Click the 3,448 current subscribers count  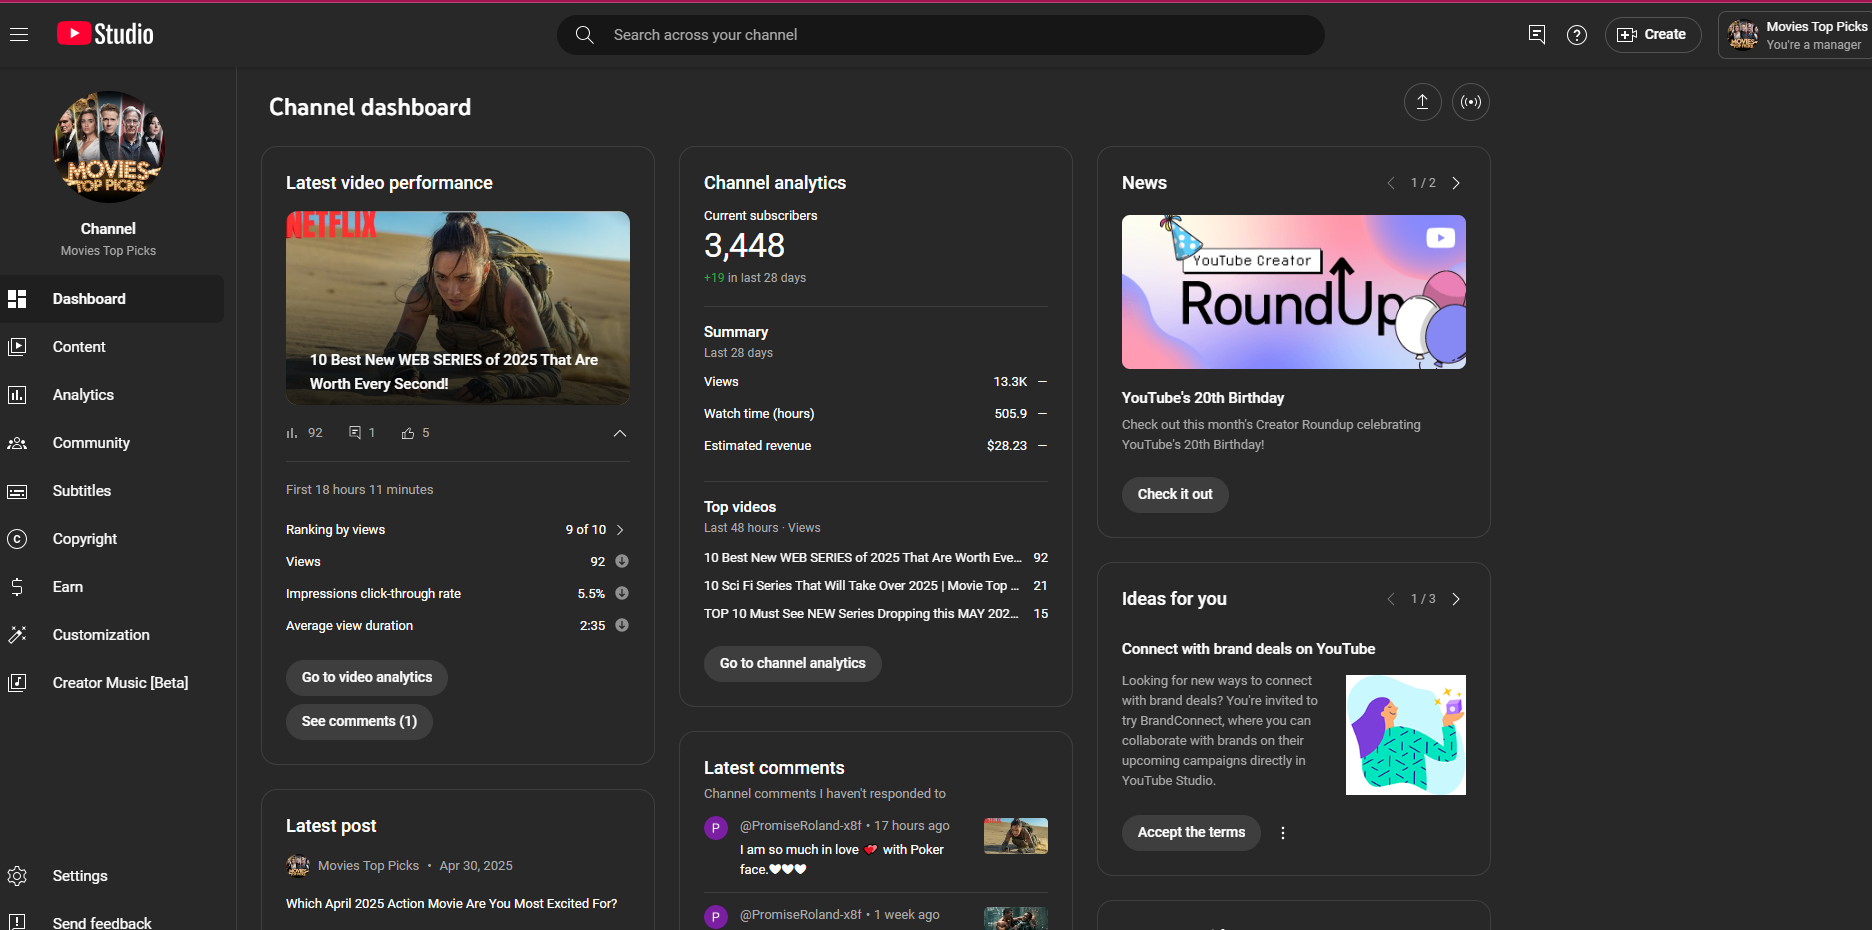tap(744, 246)
